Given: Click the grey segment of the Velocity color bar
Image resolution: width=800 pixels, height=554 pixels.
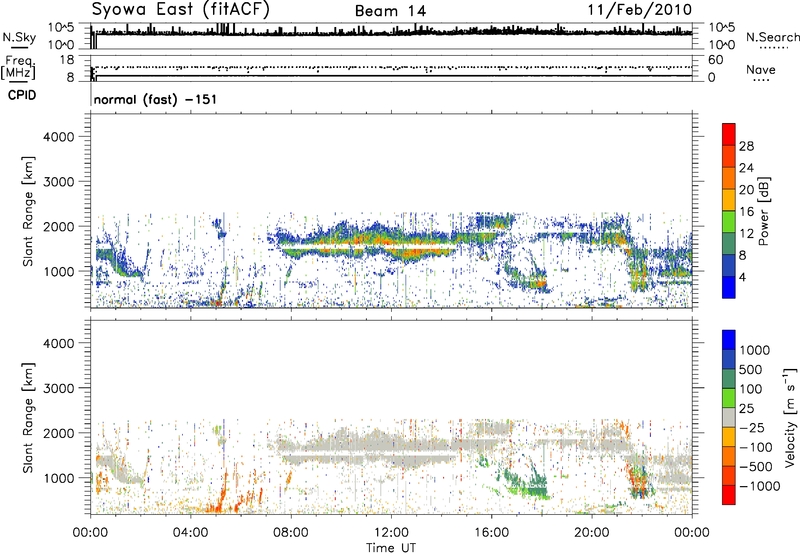Looking at the screenshot, I should tap(729, 418).
